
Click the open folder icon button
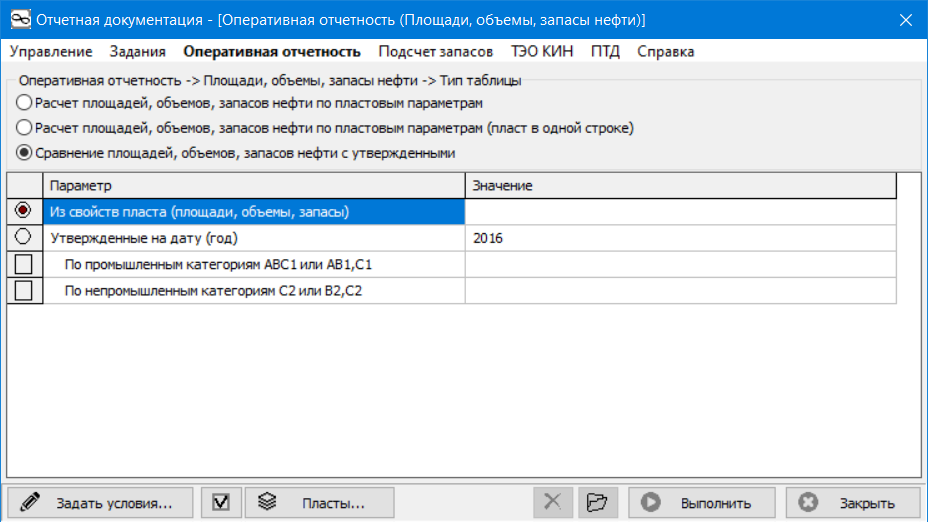598,502
